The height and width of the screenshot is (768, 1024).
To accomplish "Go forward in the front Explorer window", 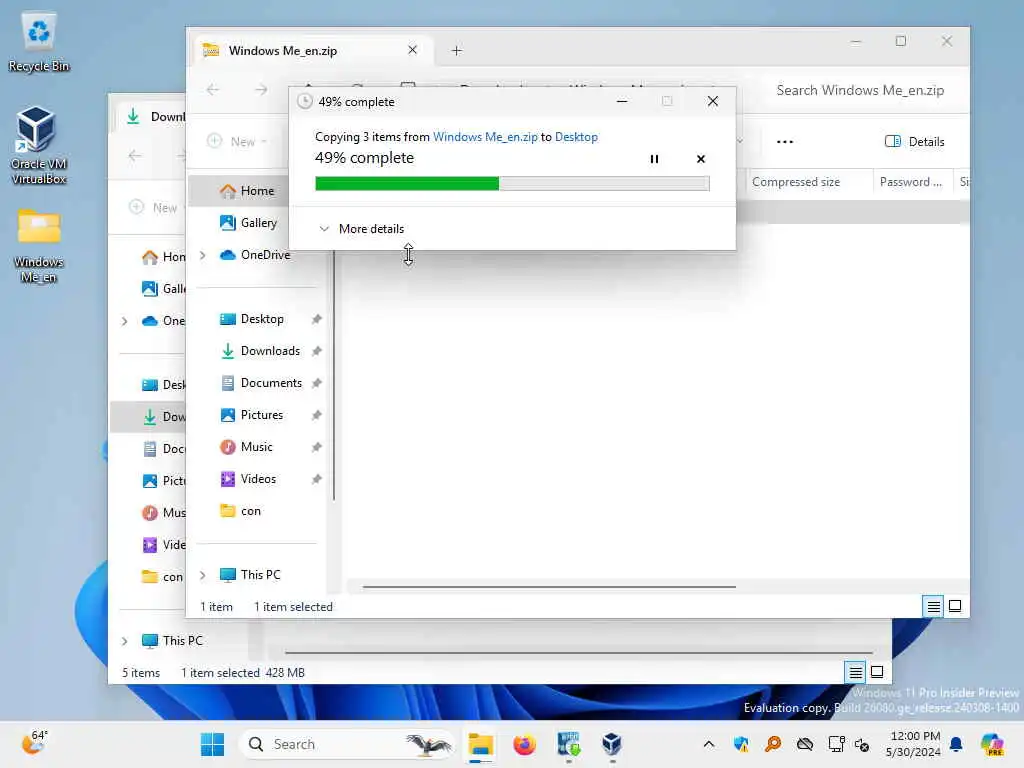I will [261, 89].
